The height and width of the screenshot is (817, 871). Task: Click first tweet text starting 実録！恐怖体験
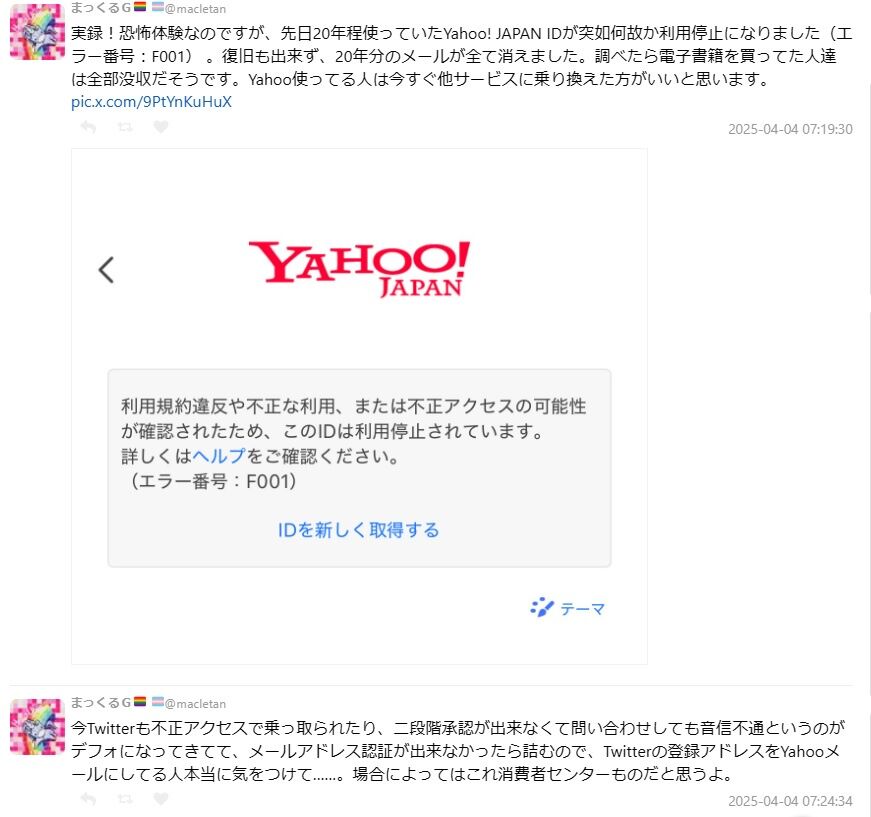point(461,56)
